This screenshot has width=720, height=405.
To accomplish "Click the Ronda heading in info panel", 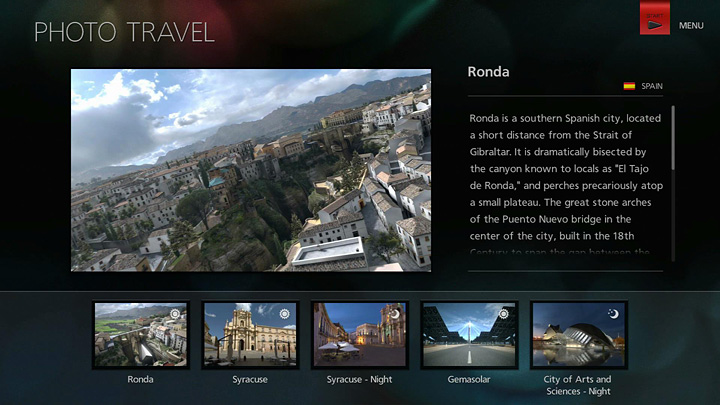I will 489,72.
